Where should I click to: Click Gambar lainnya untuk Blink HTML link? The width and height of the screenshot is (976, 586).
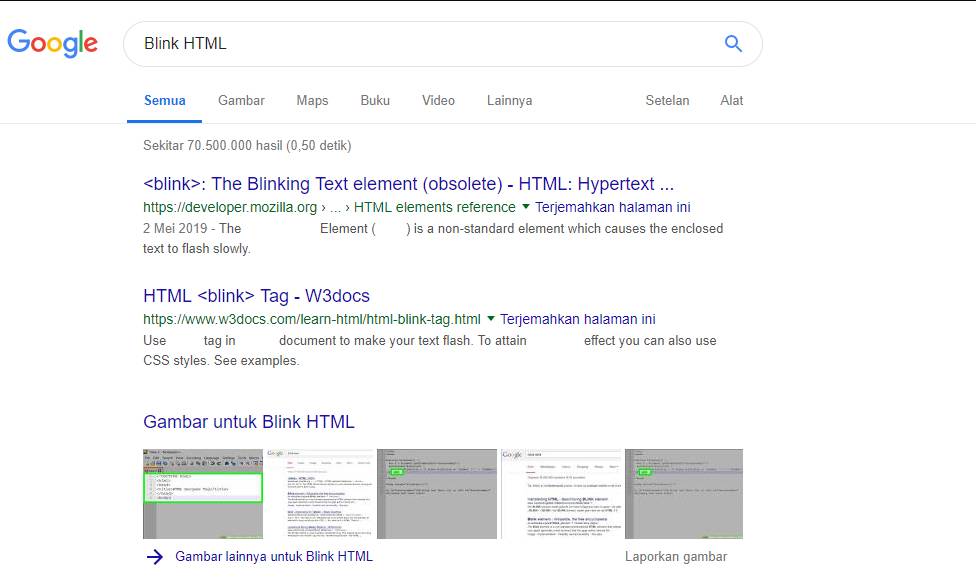274,556
